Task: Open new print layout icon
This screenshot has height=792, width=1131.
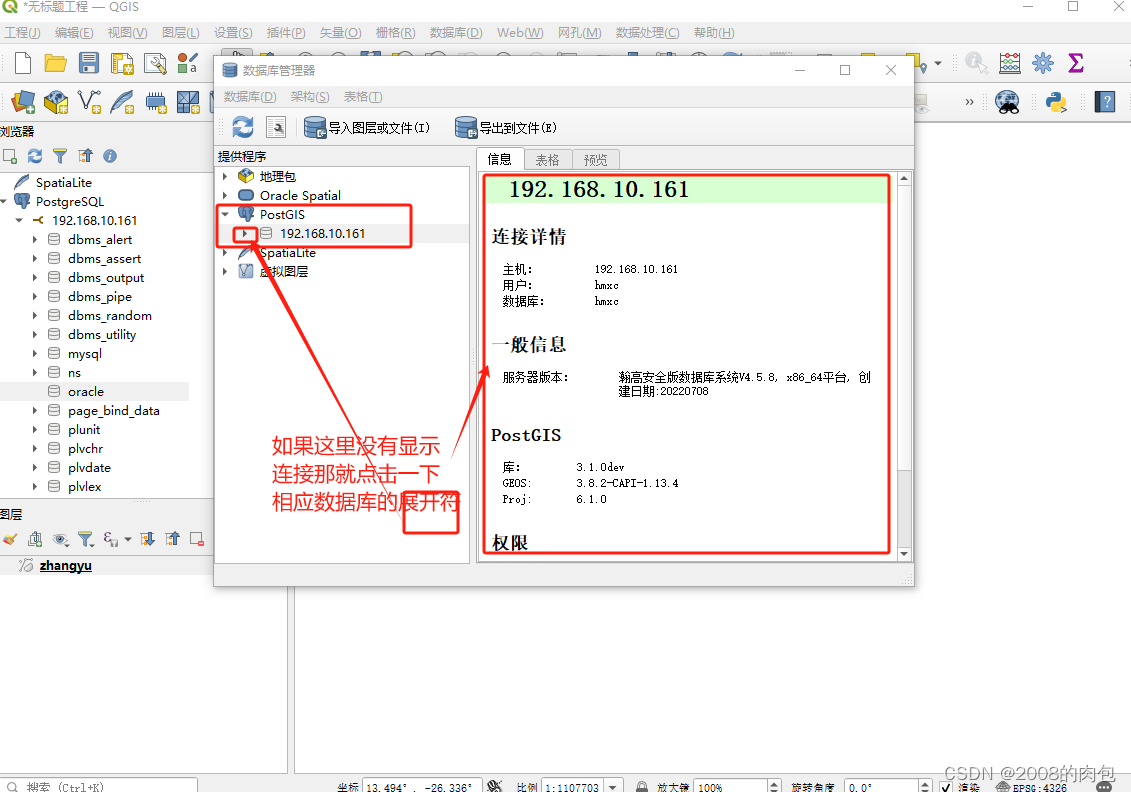Action: coord(122,63)
